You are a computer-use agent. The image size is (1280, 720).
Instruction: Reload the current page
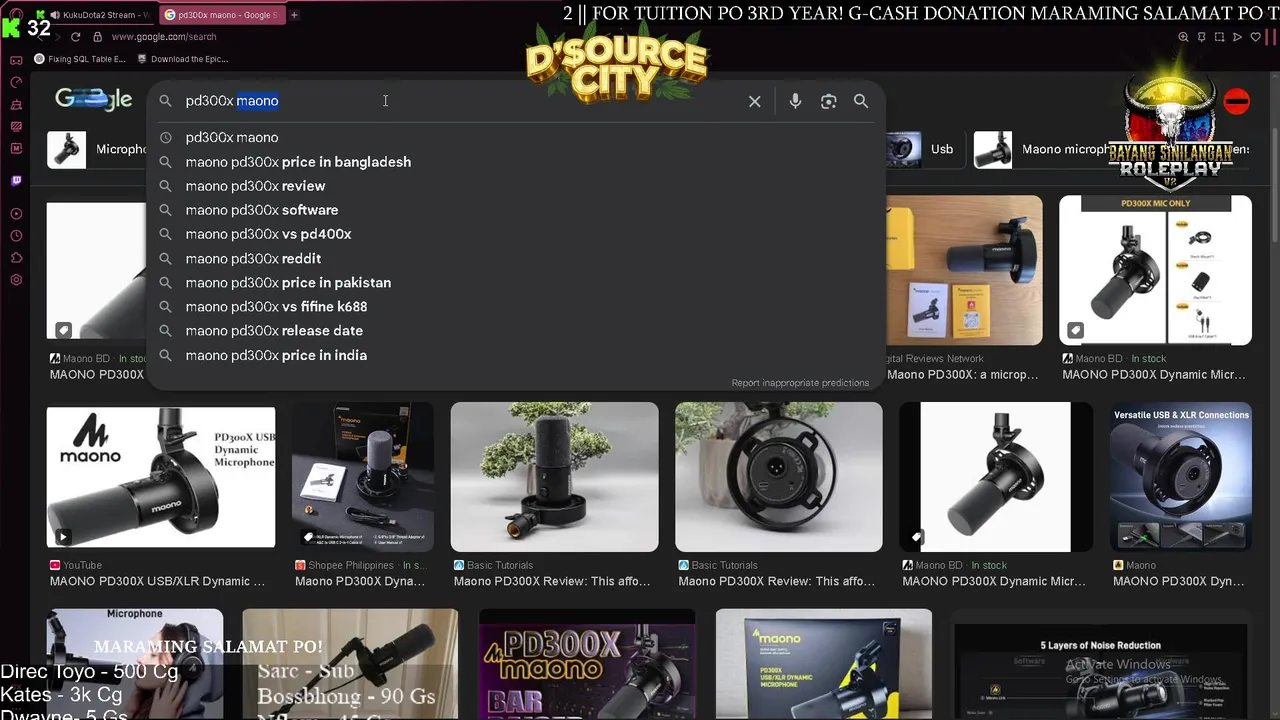click(75, 37)
